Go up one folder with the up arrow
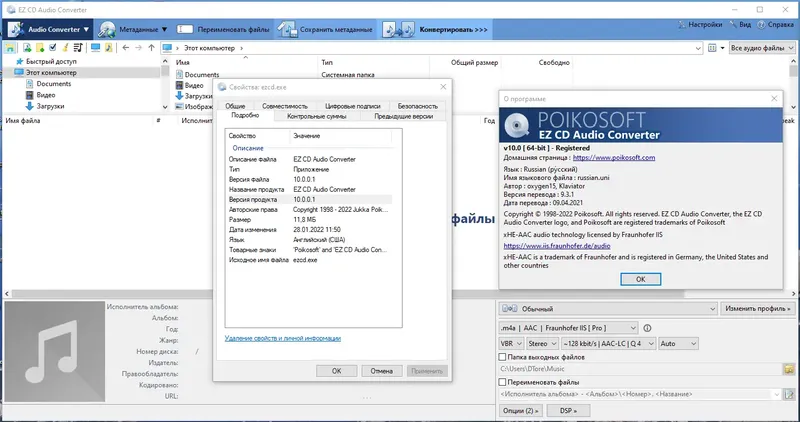This screenshot has width=800, height=422. click(151, 48)
